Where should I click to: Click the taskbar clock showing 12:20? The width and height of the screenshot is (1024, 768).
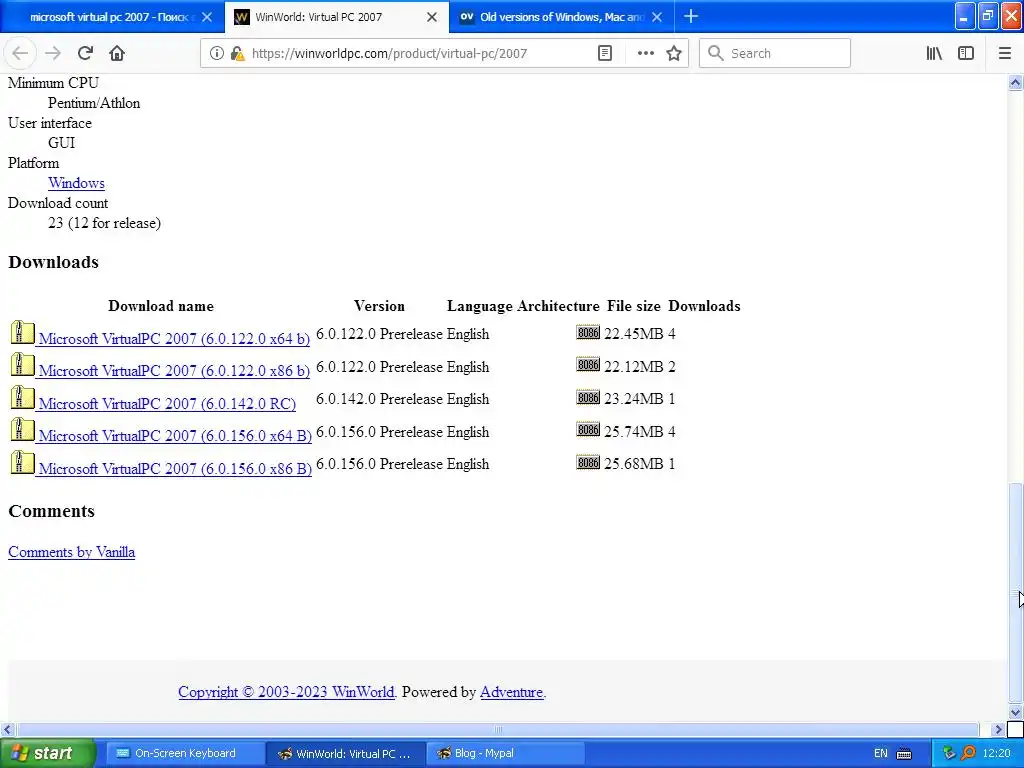click(x=996, y=753)
